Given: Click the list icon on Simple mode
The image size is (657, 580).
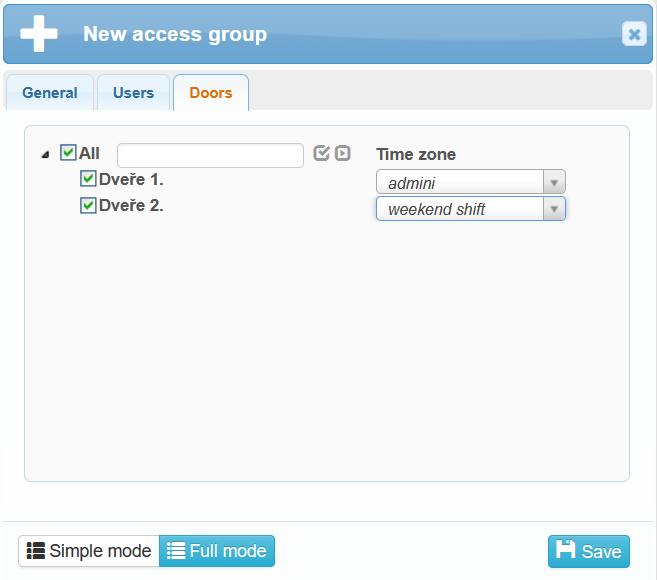Looking at the screenshot, I should pyautogui.click(x=36, y=551).
